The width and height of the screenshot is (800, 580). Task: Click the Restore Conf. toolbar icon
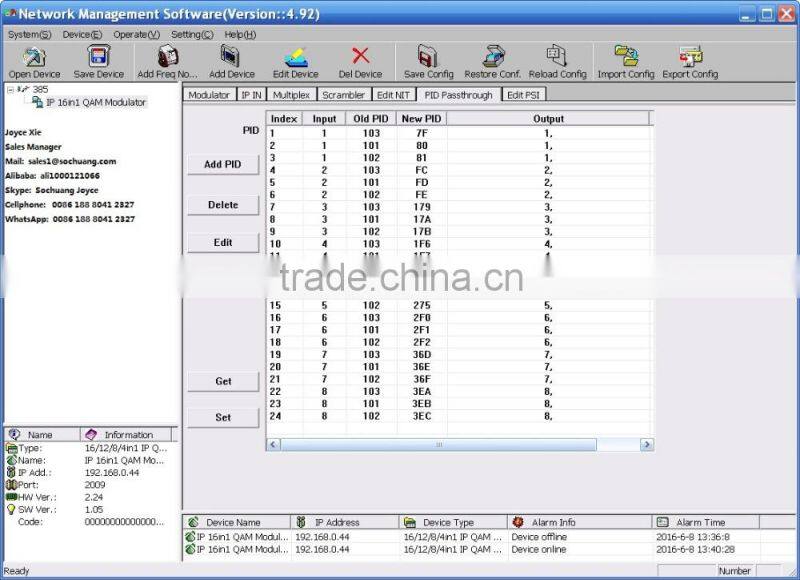click(x=492, y=57)
